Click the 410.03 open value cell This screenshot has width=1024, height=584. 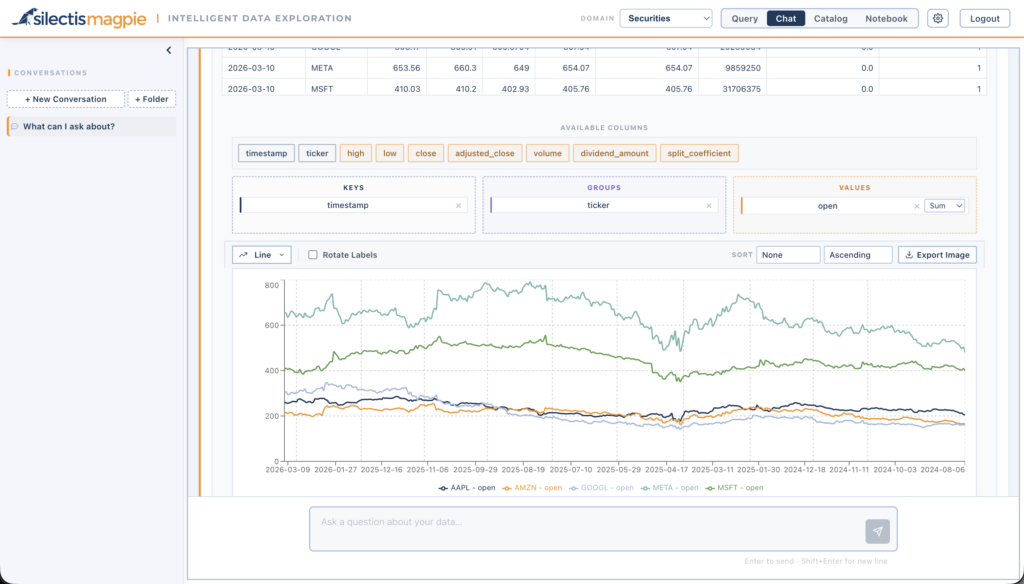397,89
